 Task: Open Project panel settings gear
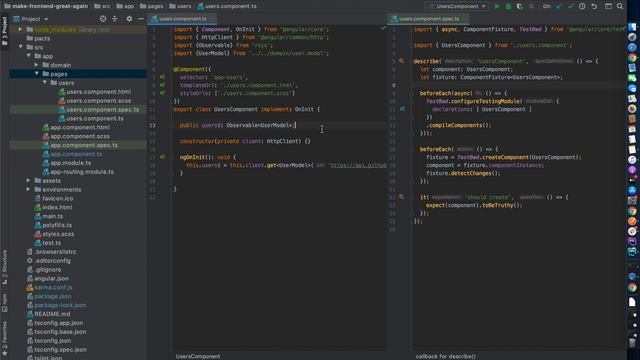pyautogui.click(x=129, y=19)
